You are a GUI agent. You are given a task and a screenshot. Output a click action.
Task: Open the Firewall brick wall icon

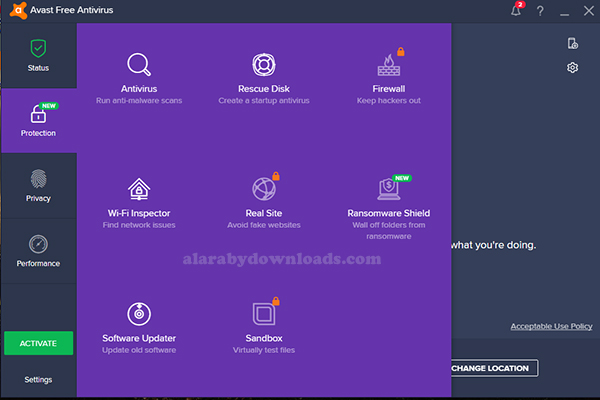[x=388, y=65]
